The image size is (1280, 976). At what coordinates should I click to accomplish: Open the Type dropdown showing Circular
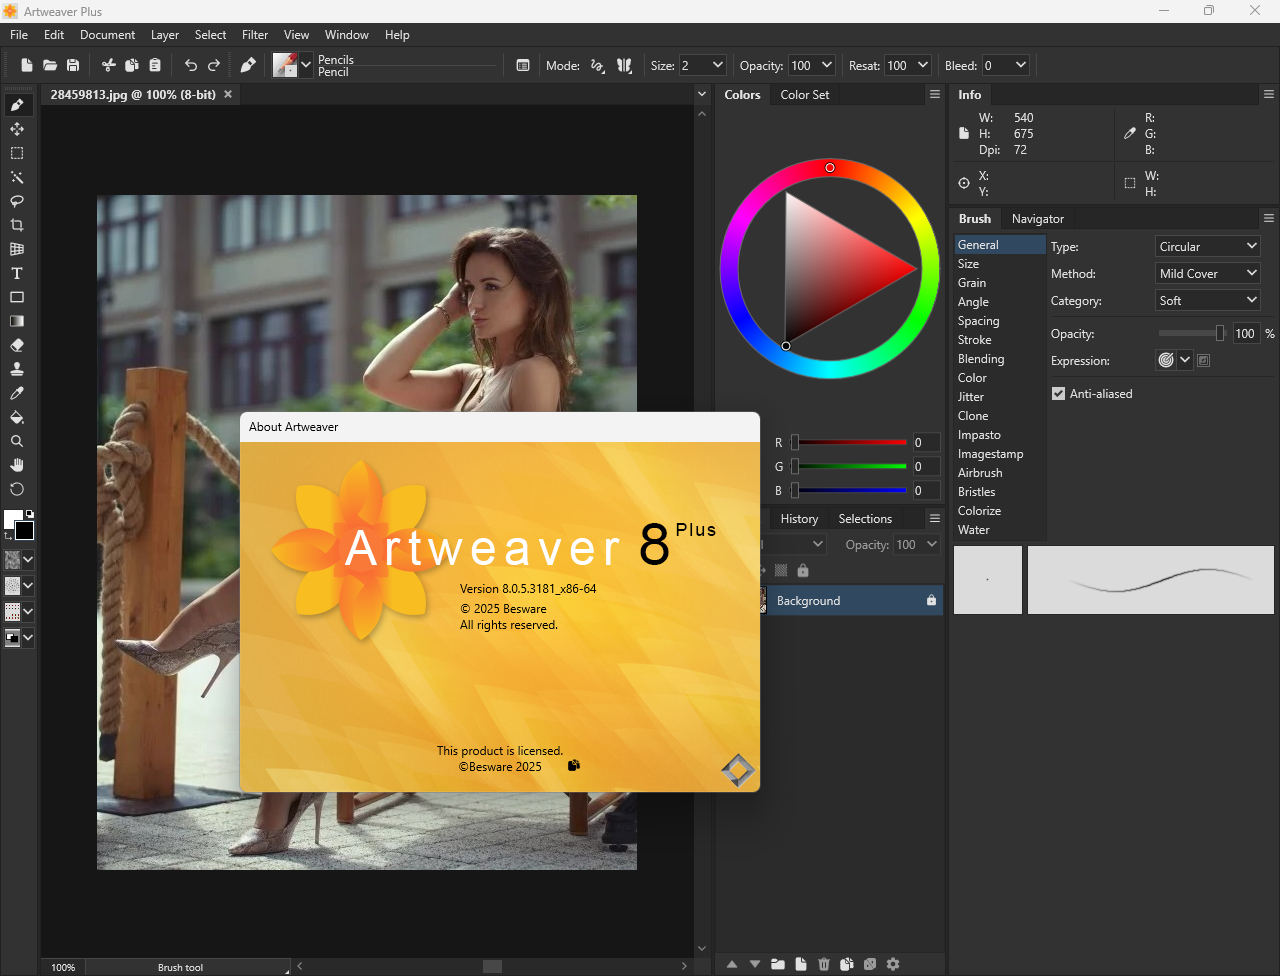1208,246
